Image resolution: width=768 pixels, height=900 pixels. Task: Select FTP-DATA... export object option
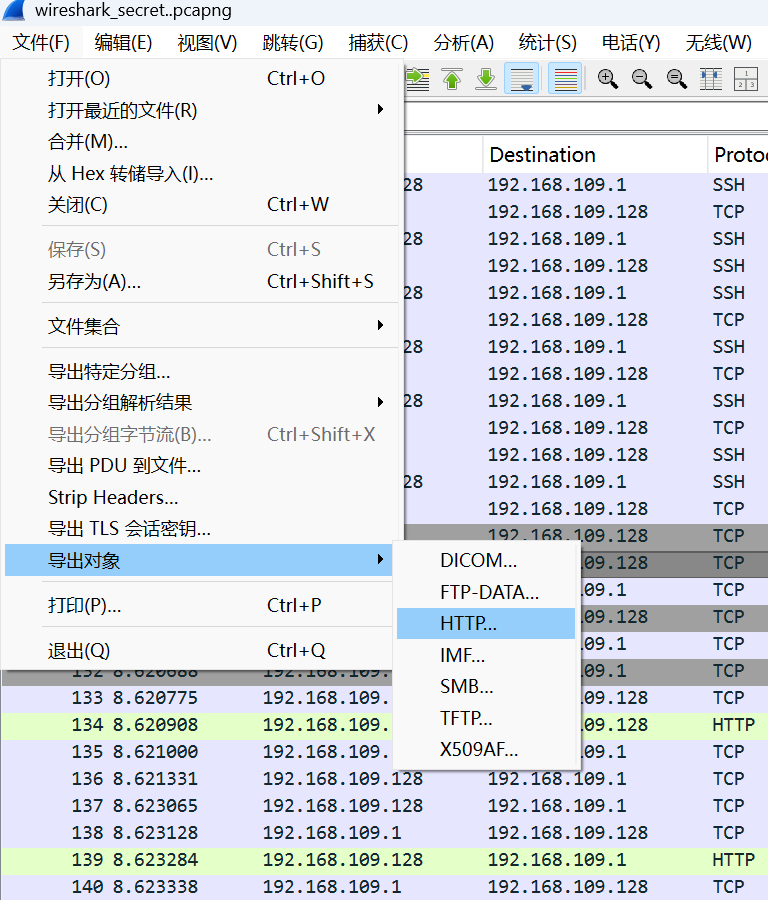click(486, 592)
